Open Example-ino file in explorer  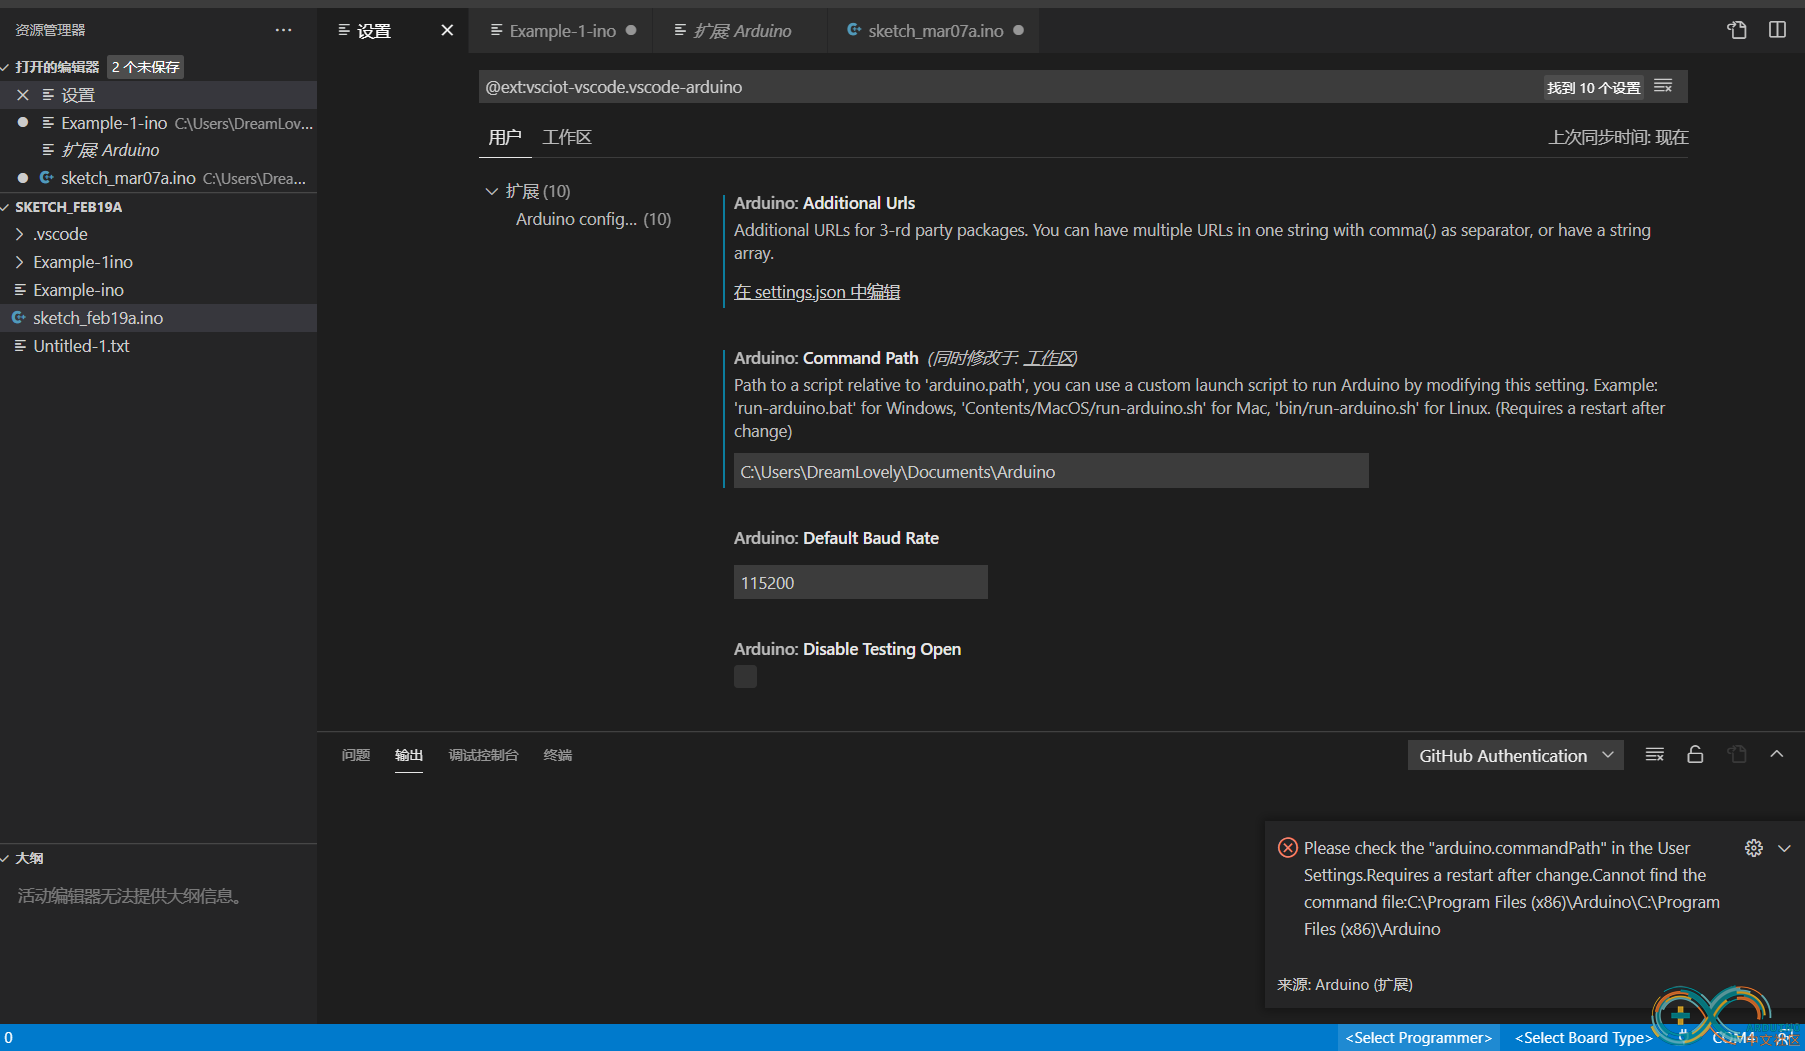[x=158, y=290]
